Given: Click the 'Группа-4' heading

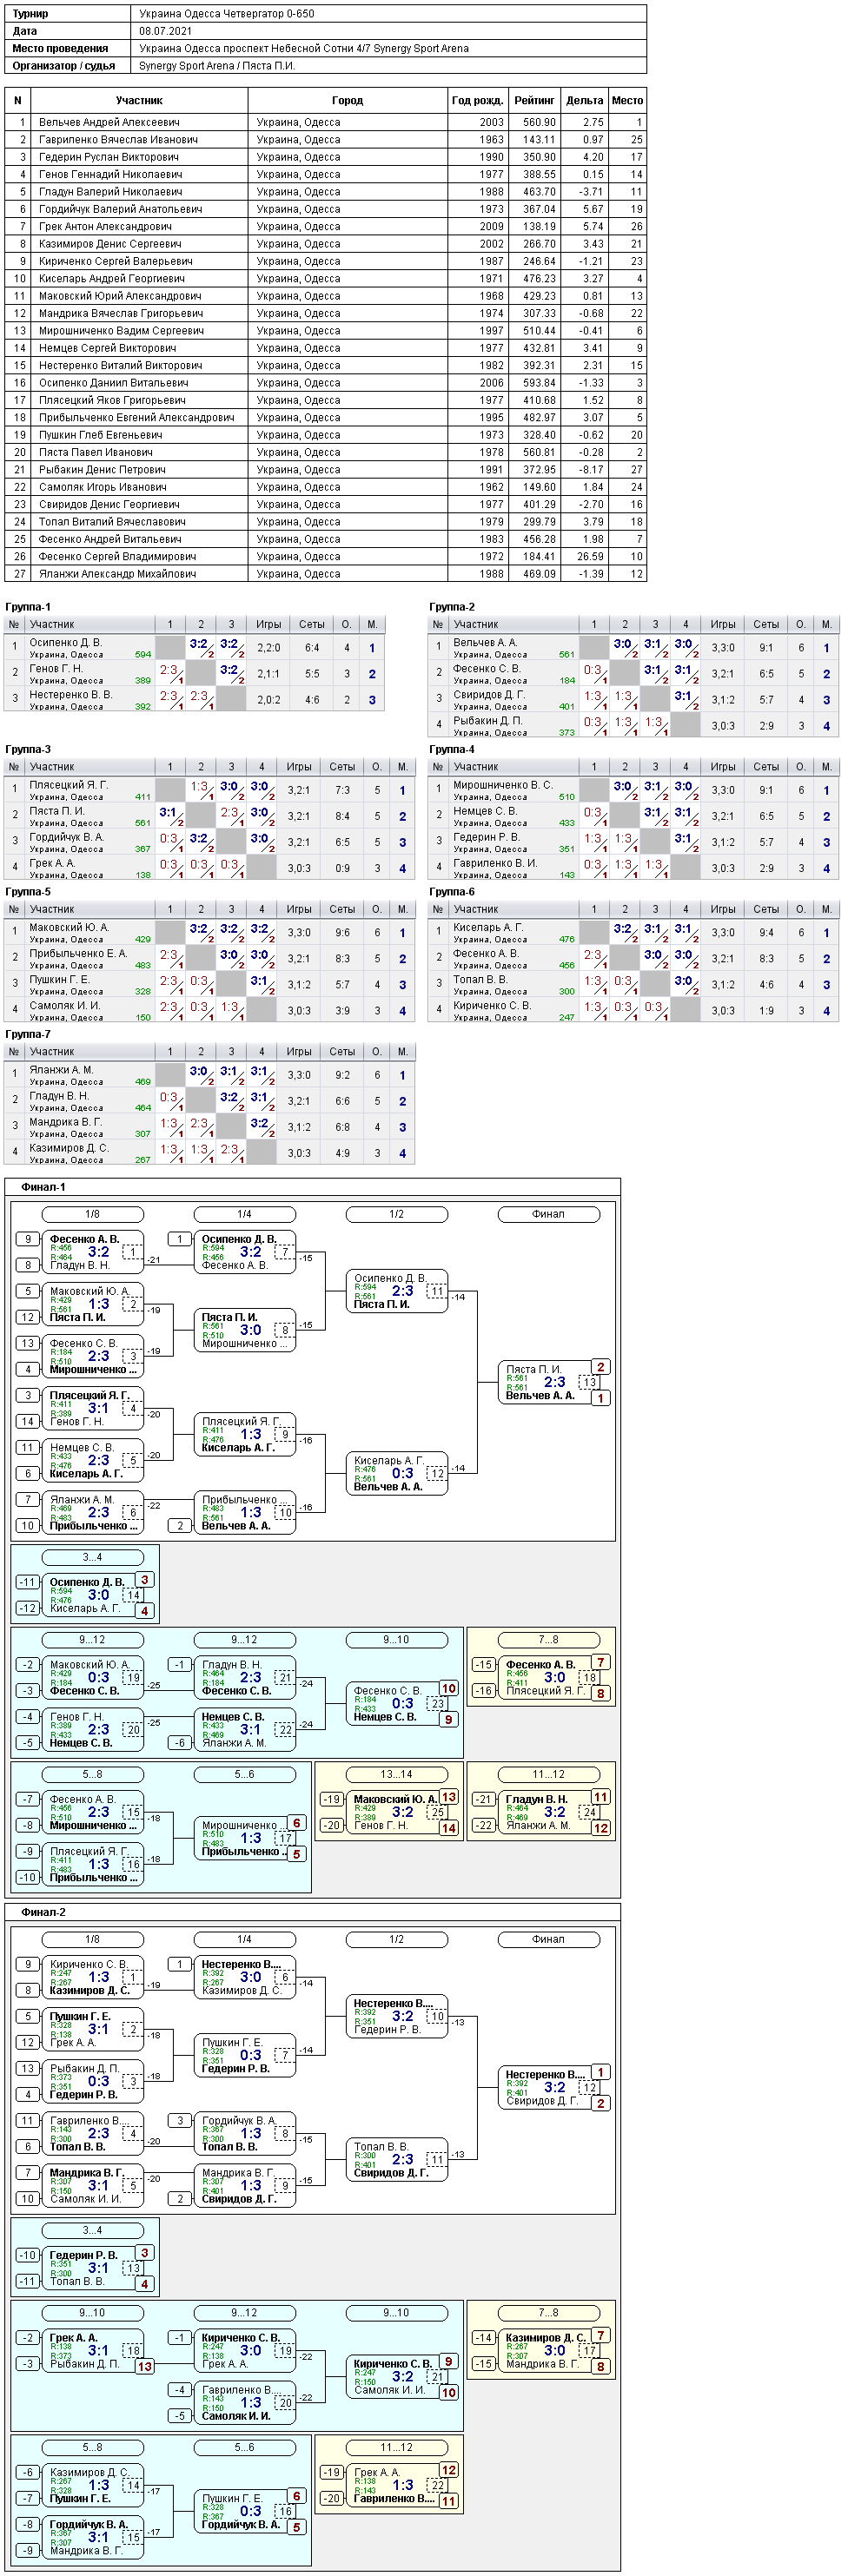Looking at the screenshot, I should (452, 749).
